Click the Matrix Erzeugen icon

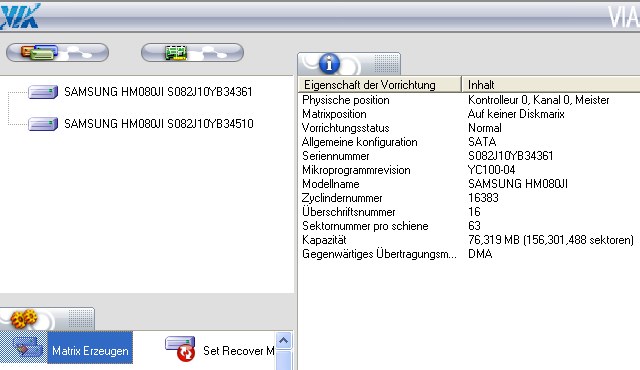click(27, 348)
